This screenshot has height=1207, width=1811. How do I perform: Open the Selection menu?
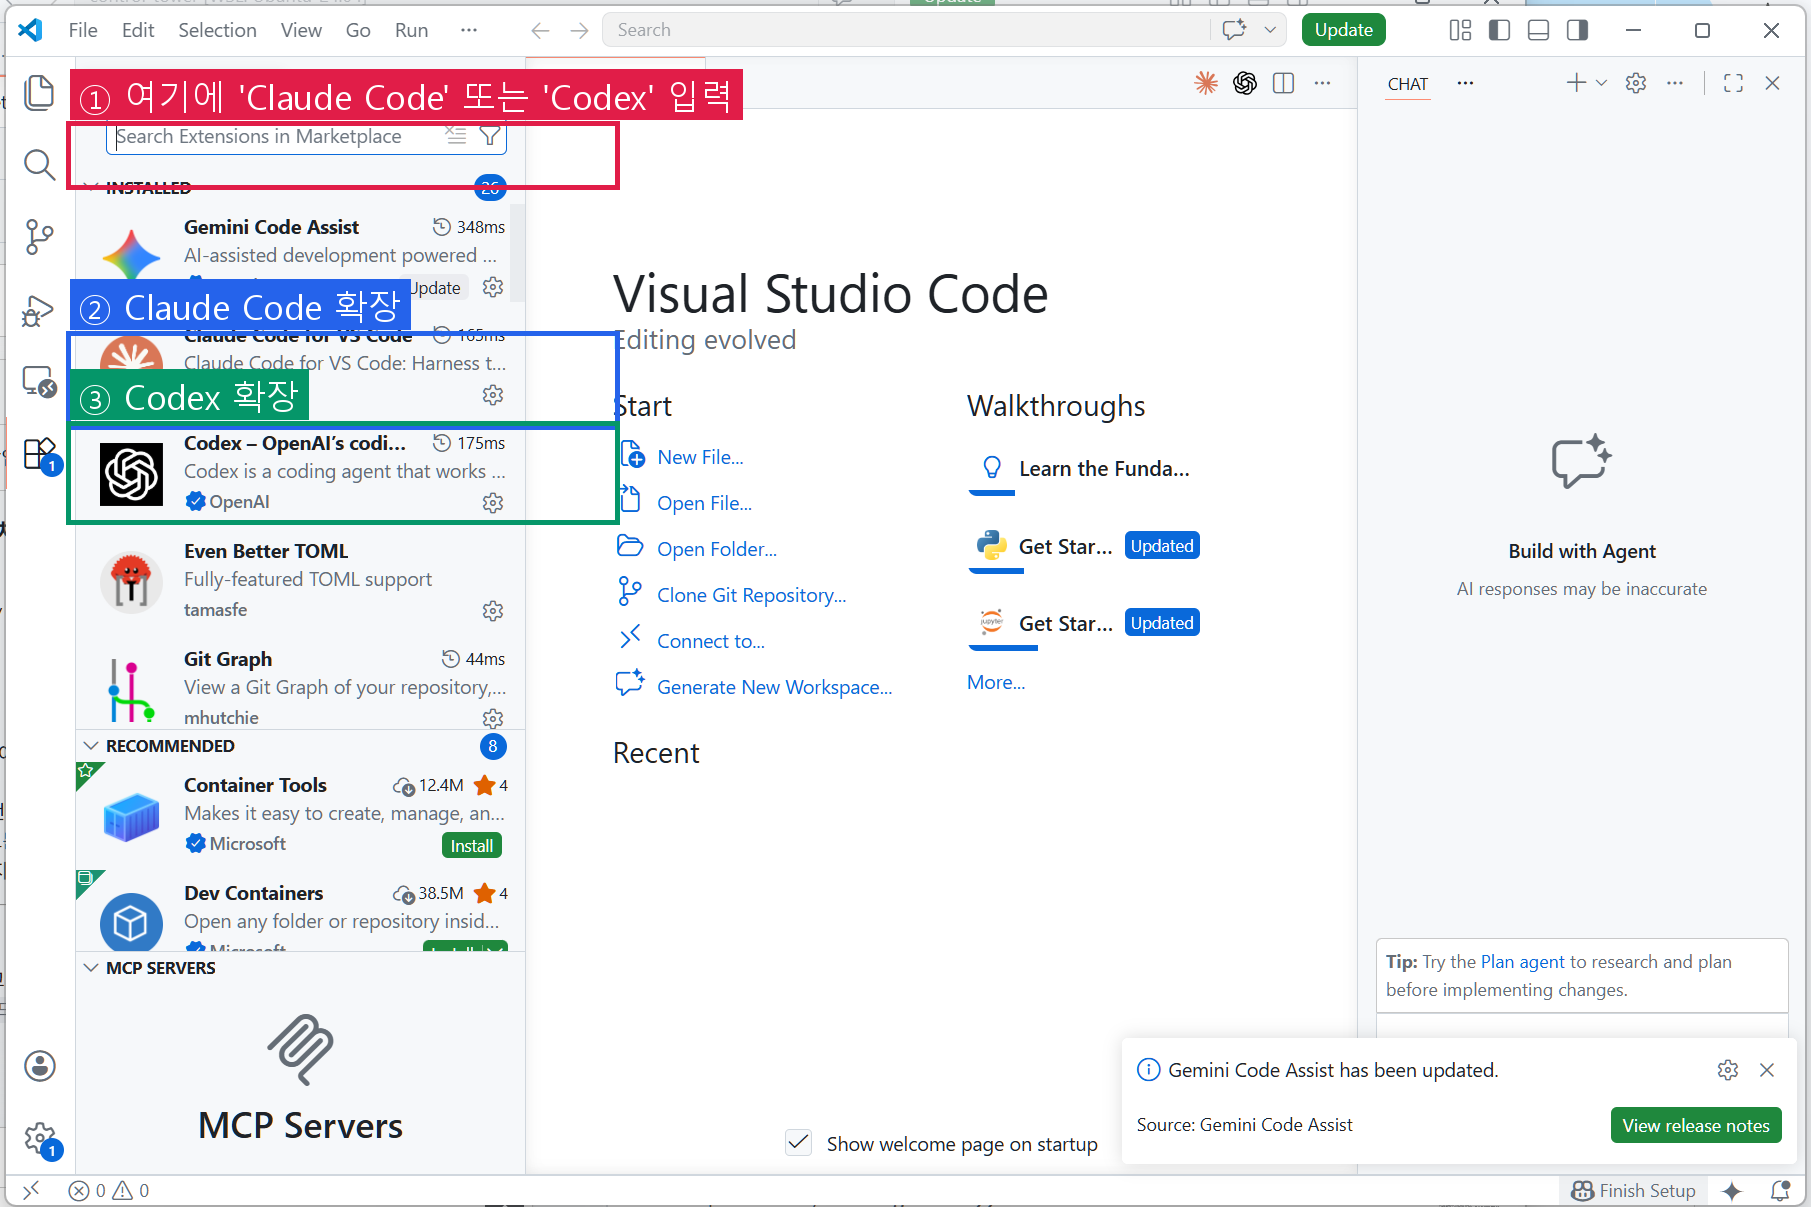217,30
